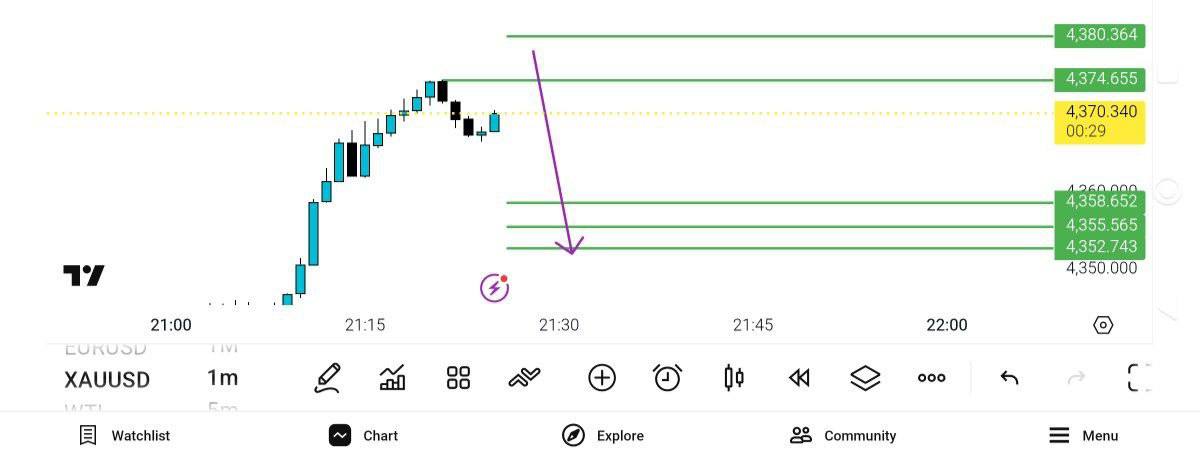Tap the compare lines icon

pyautogui.click(x=524, y=378)
